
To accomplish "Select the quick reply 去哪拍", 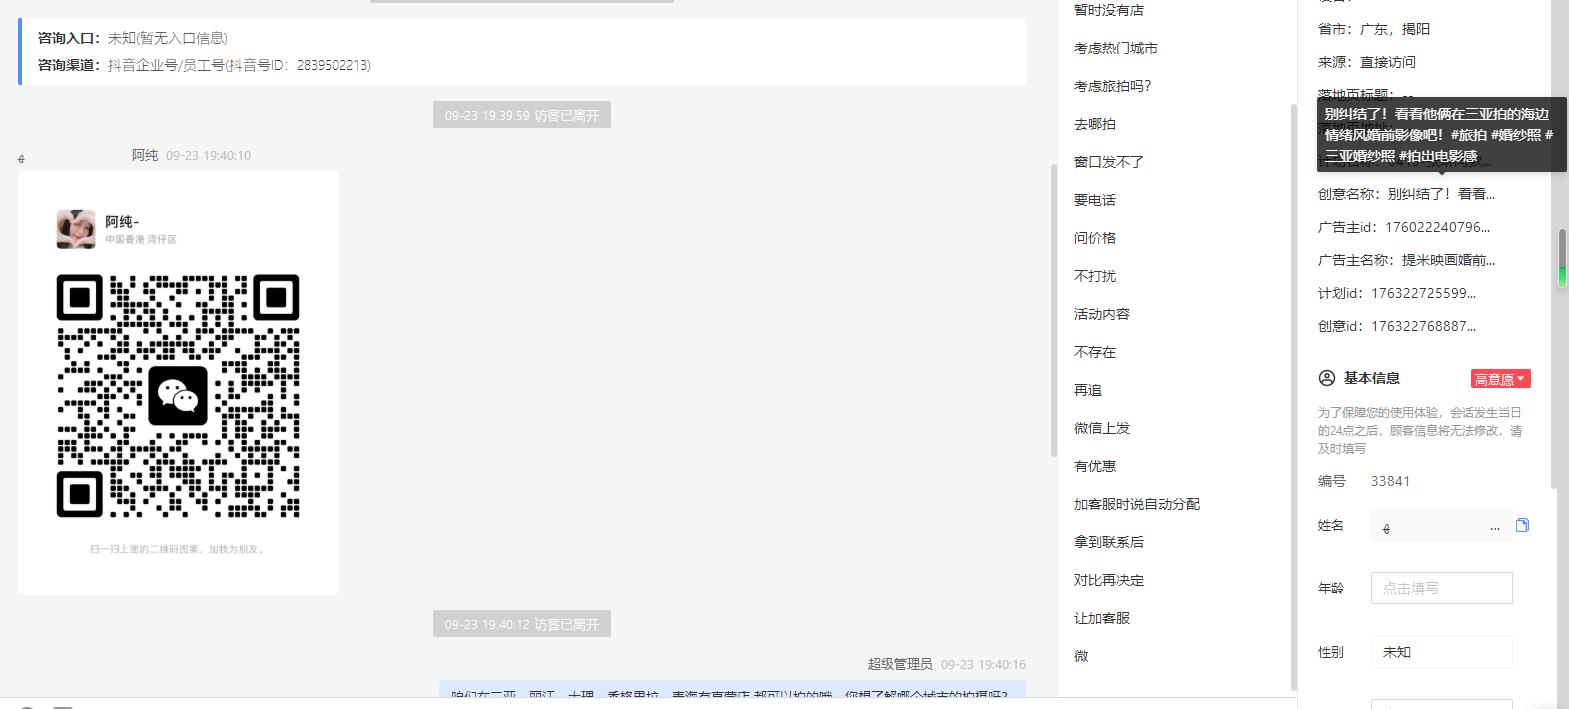I will pyautogui.click(x=1094, y=124).
